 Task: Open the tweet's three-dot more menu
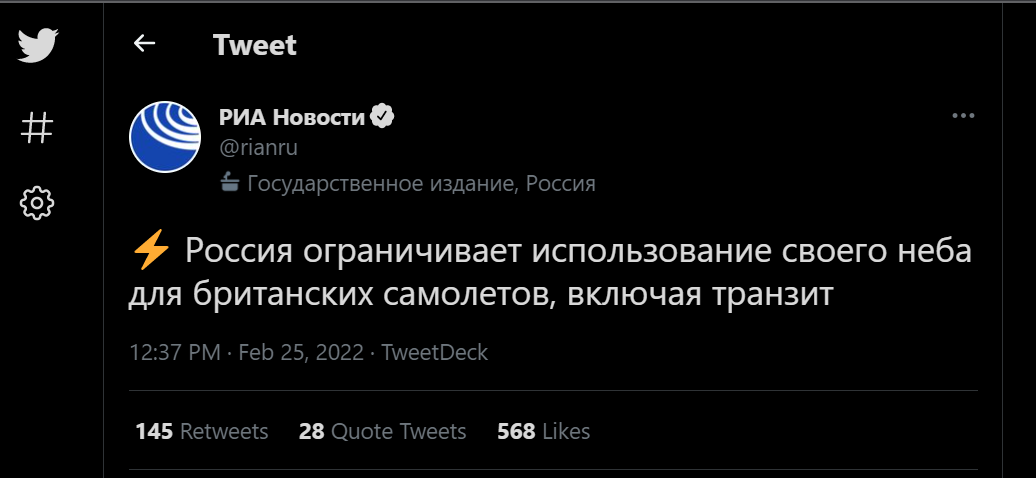click(x=963, y=116)
